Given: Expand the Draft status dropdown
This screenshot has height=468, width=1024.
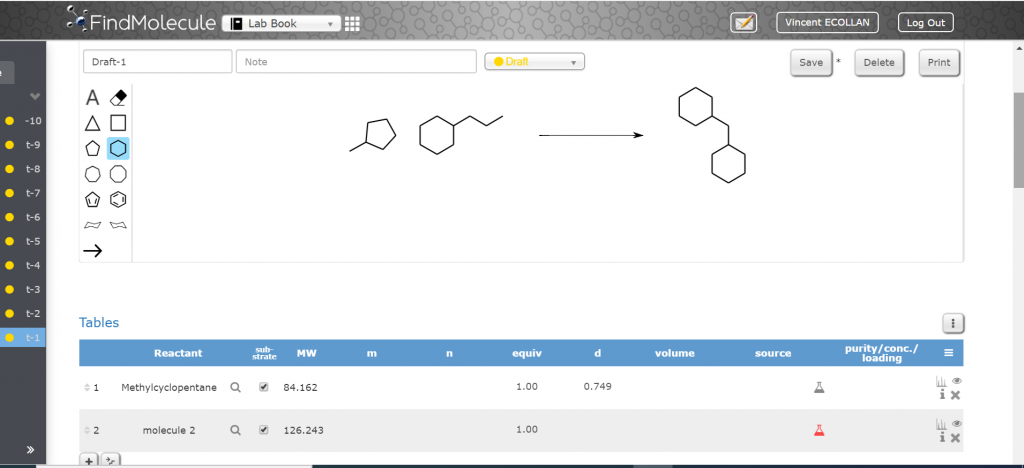Looking at the screenshot, I should 534,62.
